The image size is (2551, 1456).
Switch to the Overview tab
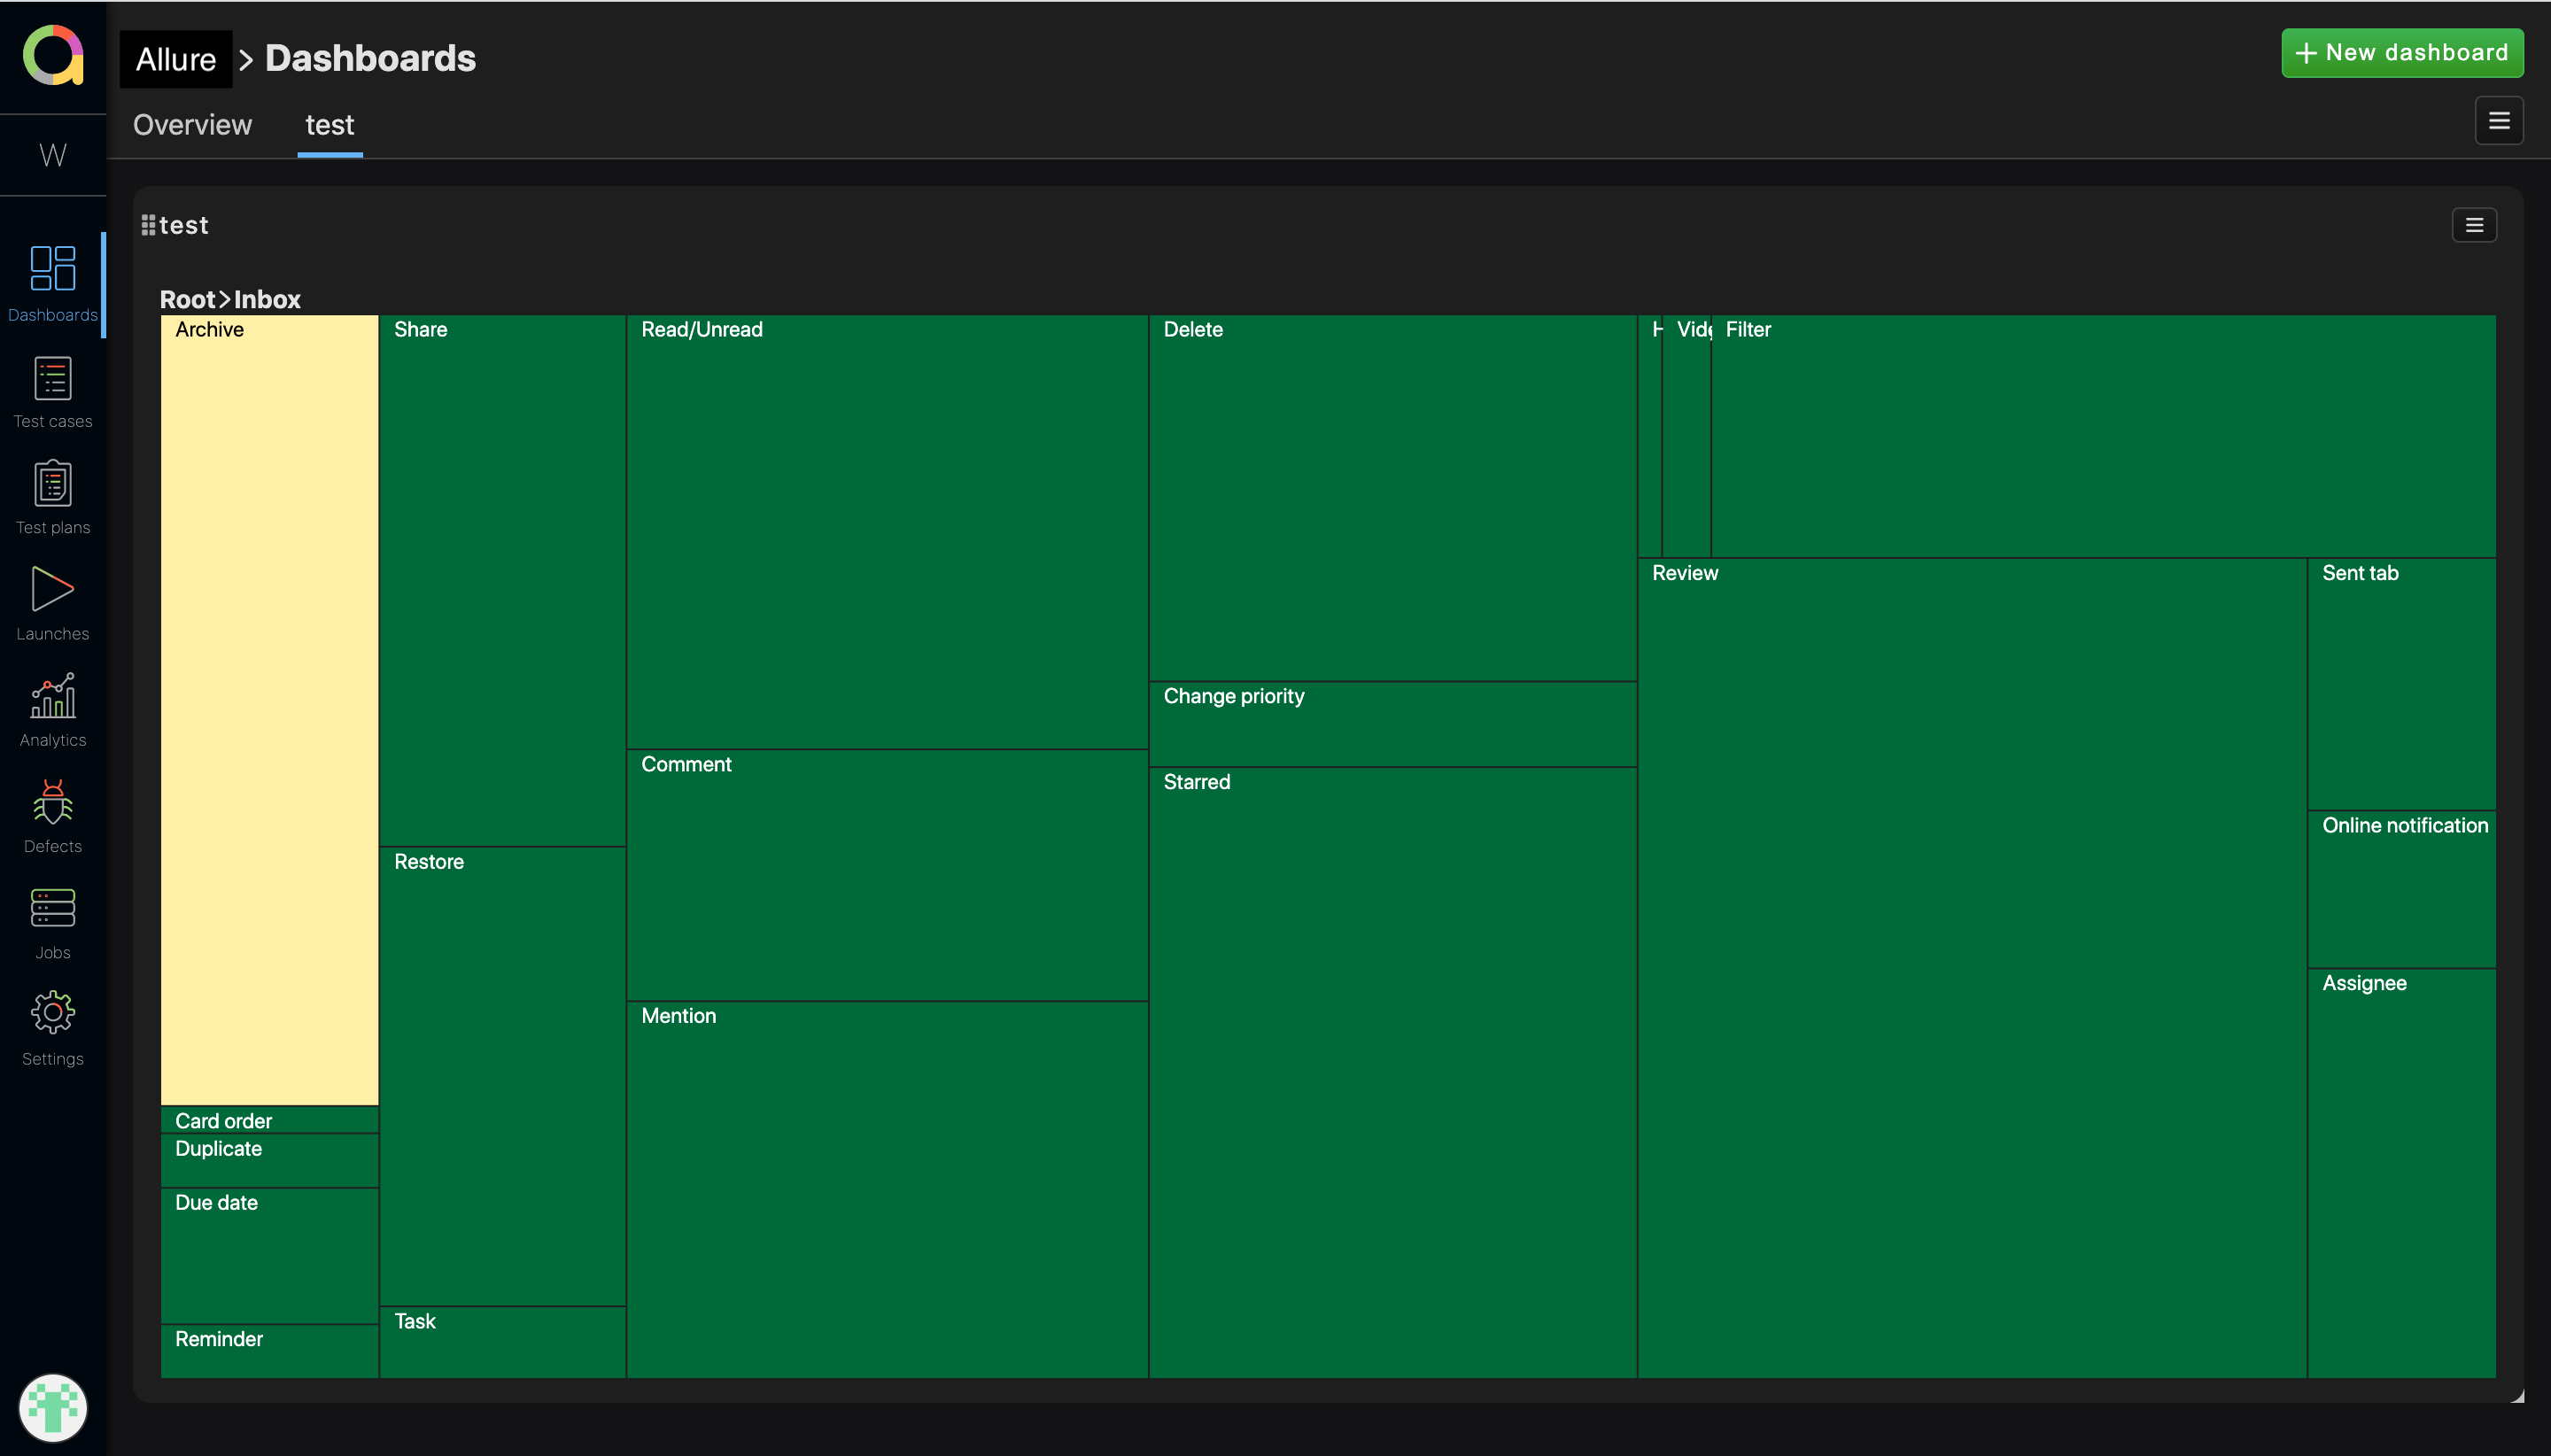tap(192, 125)
